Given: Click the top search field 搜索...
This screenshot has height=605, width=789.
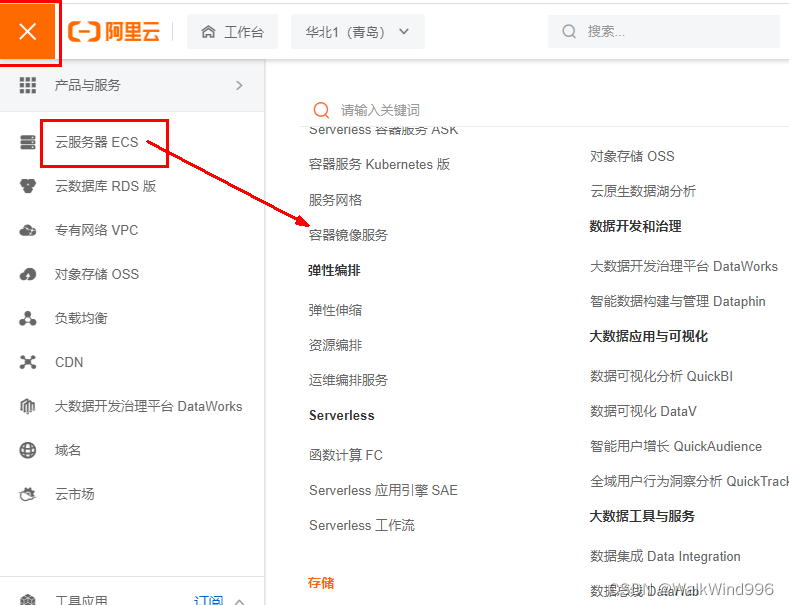Looking at the screenshot, I should click(664, 31).
